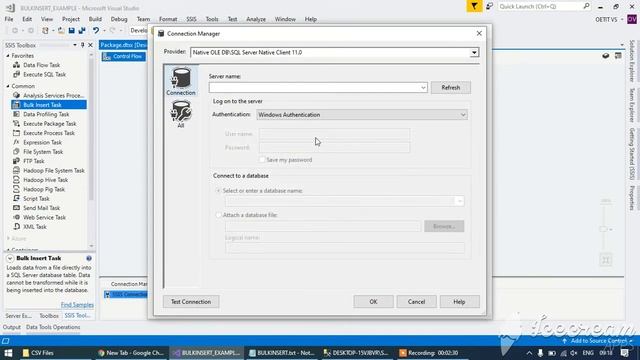The image size is (640, 360).
Task: Collapse the Favorites toolbox group
Action: click(x=8, y=56)
